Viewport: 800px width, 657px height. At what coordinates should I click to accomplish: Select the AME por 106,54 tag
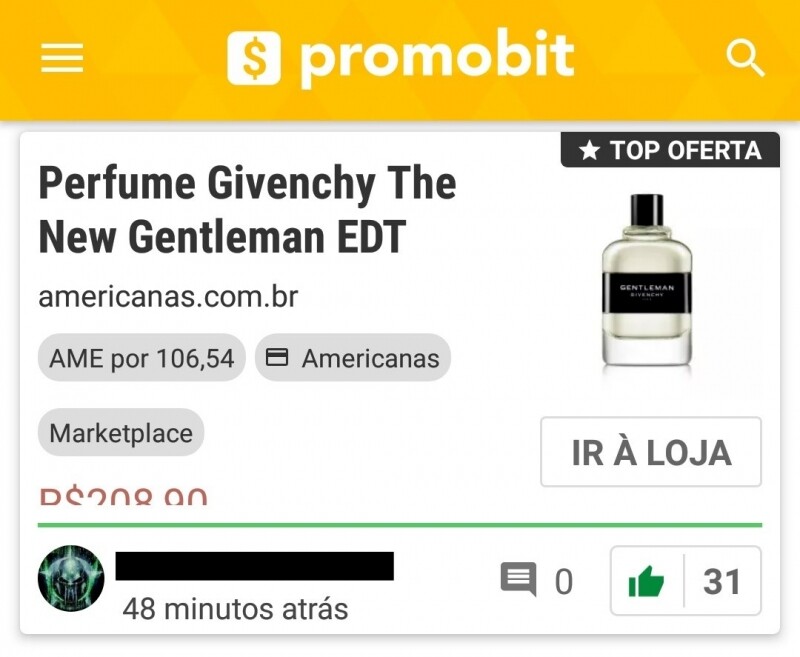142,358
